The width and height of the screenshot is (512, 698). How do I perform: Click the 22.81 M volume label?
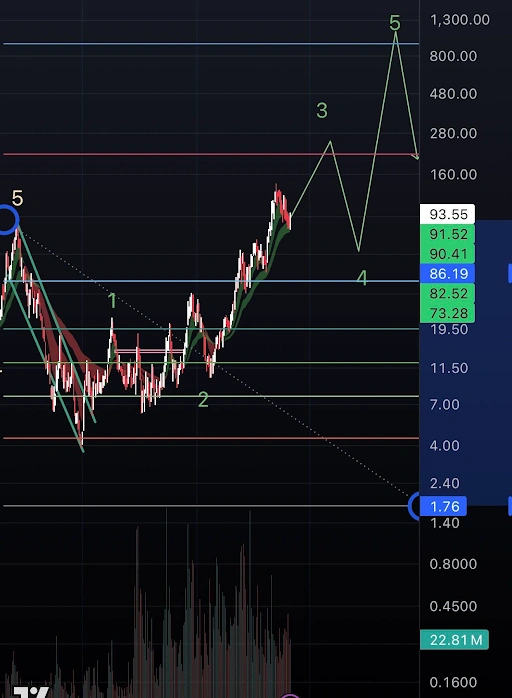click(455, 640)
